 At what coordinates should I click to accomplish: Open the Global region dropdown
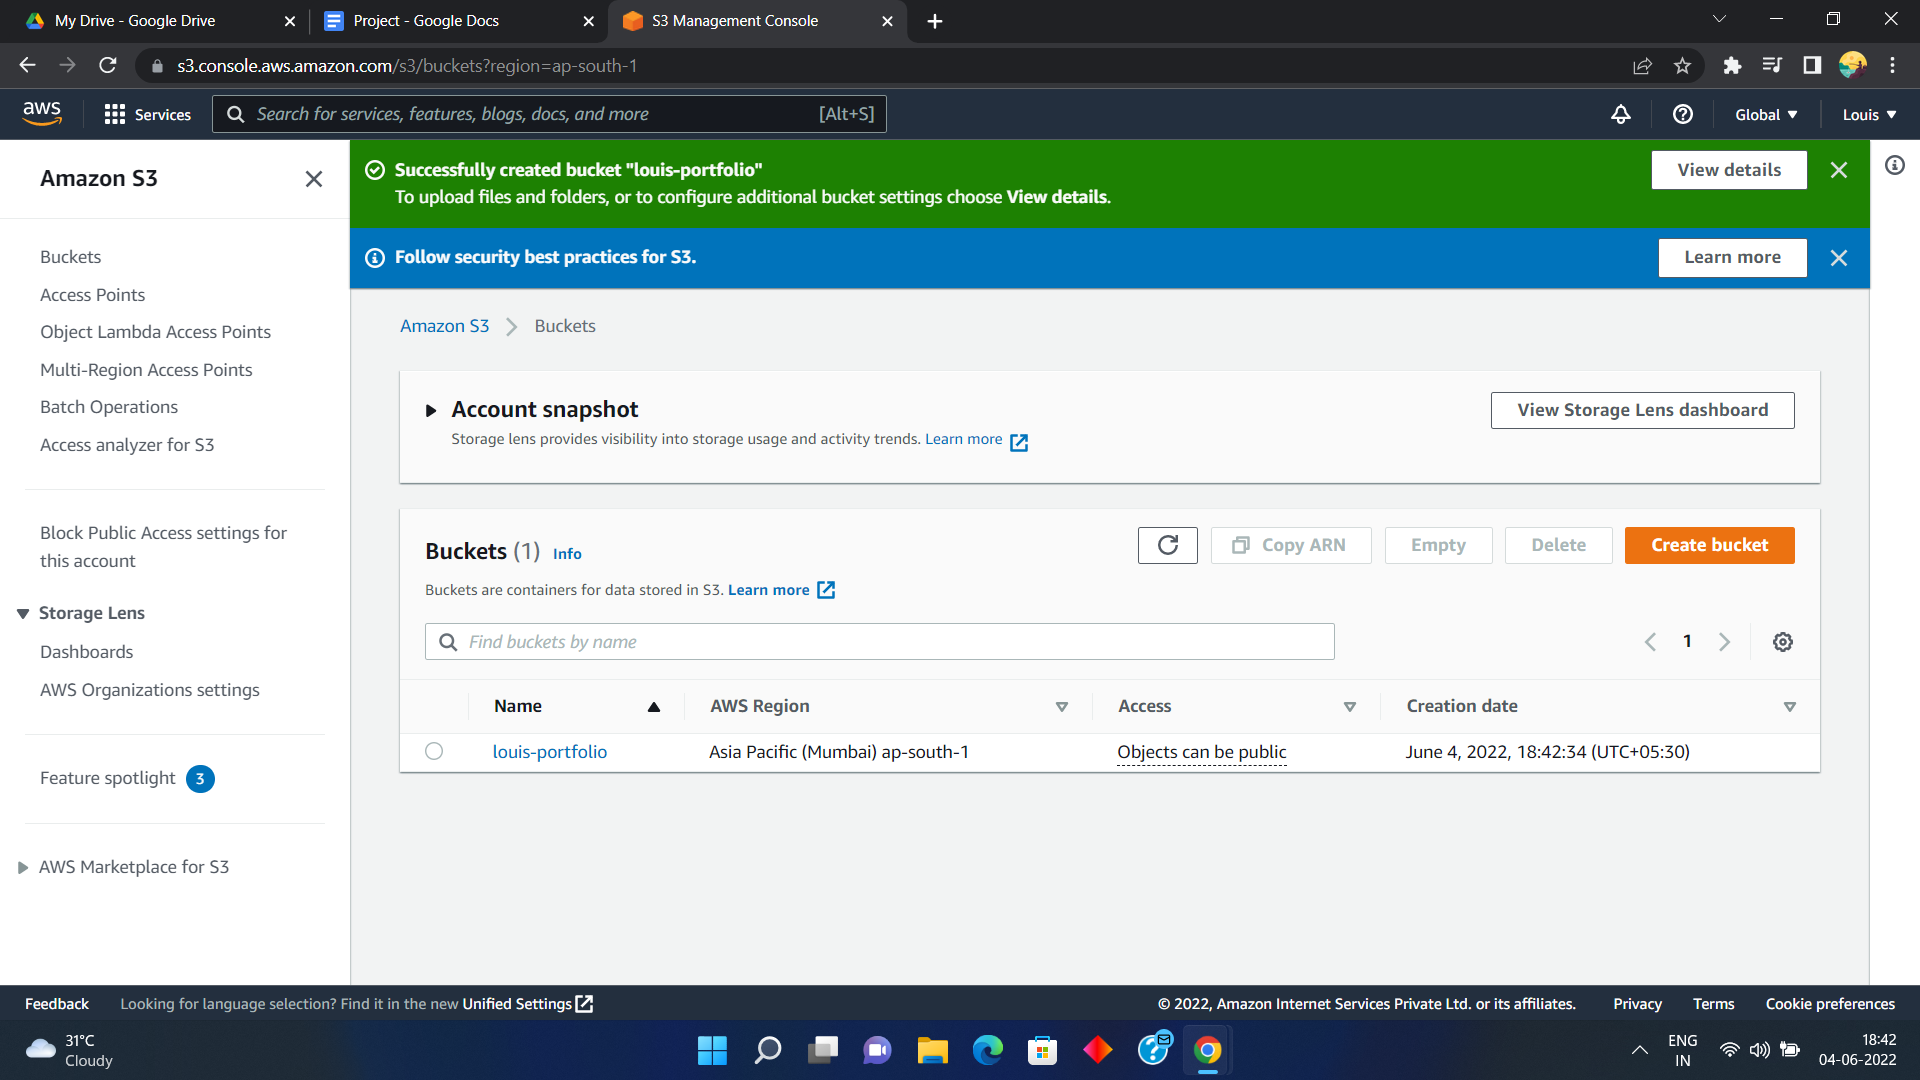pos(1766,114)
